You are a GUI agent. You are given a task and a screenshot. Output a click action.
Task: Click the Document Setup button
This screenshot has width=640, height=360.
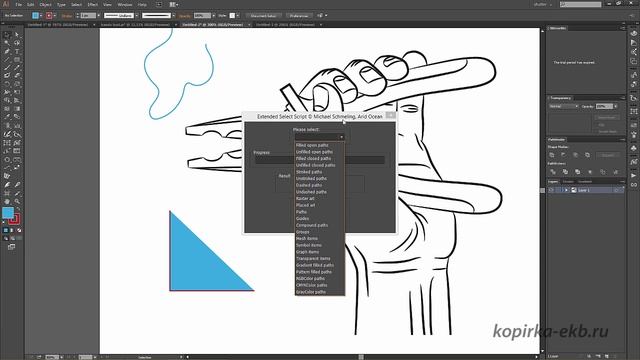click(263, 16)
